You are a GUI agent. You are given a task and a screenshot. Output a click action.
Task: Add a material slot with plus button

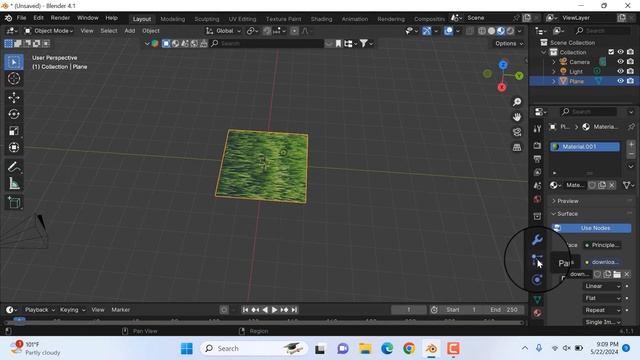point(631,144)
